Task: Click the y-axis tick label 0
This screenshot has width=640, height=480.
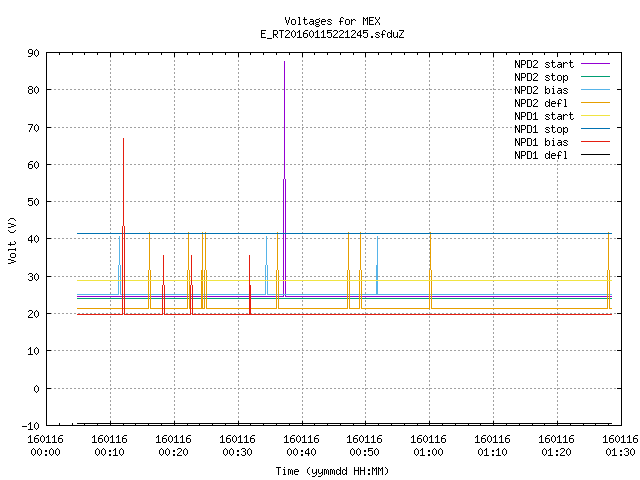Action: (36, 389)
